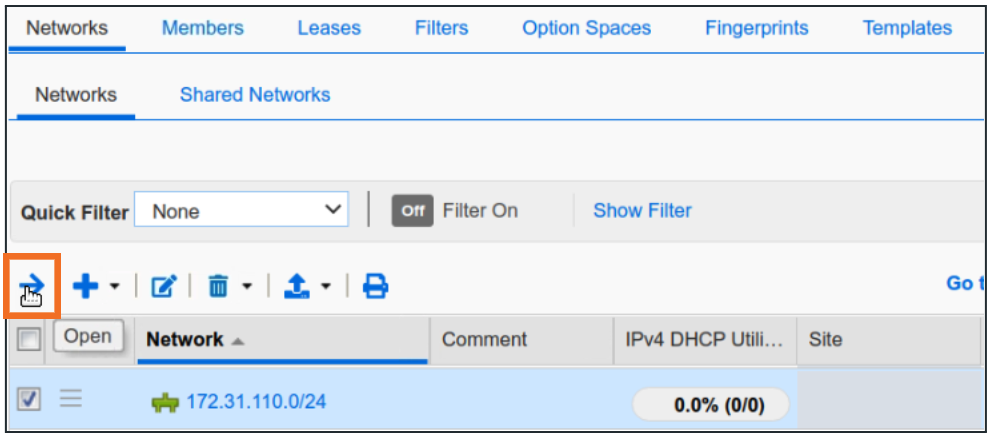
Task: Open the Shared Networks tab
Action: (x=254, y=95)
